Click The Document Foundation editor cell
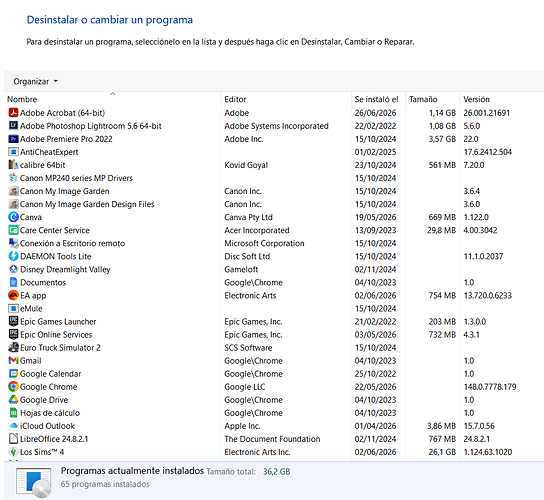The image size is (544, 500). [272, 439]
